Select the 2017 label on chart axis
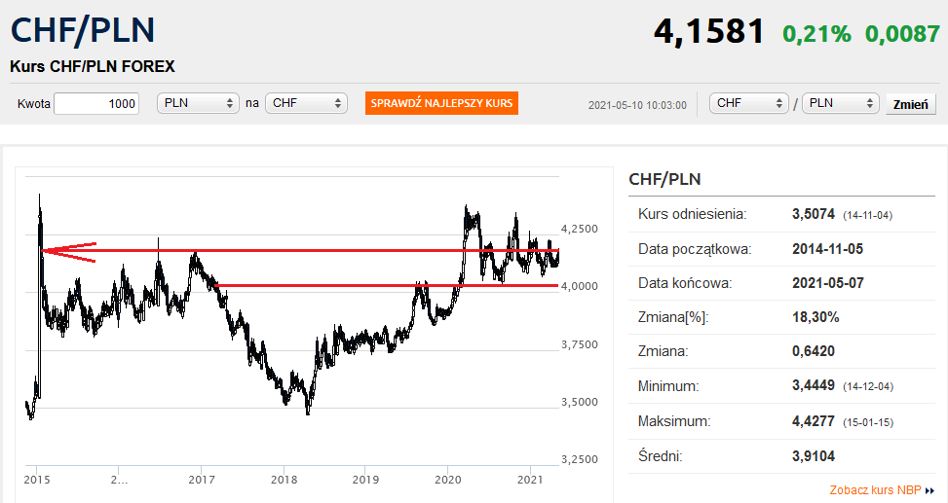Screen dimensions: 948x503 [x=201, y=477]
